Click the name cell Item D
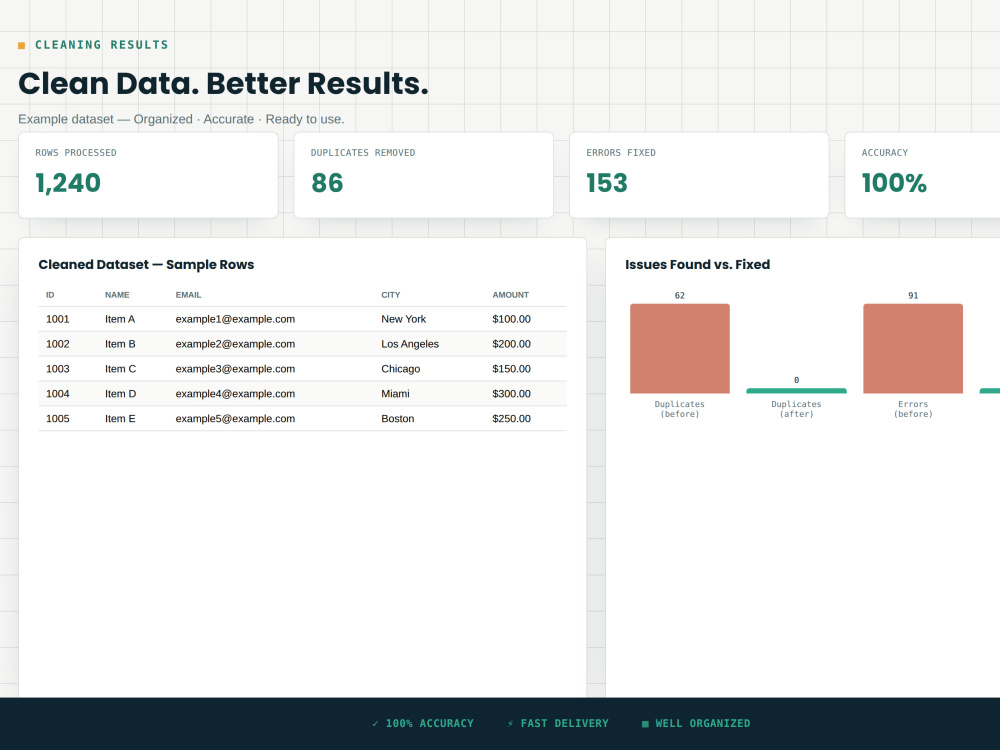This screenshot has height=750, width=1000. (121, 393)
